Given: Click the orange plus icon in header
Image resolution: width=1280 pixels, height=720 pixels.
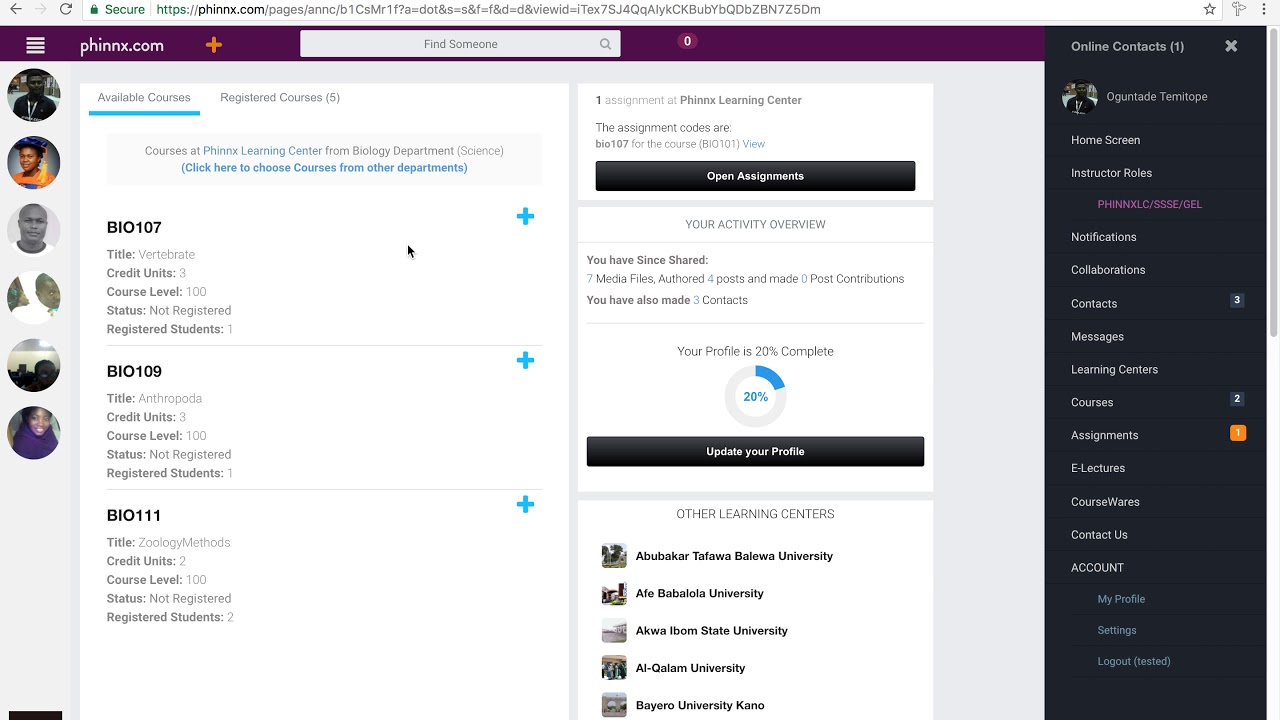Looking at the screenshot, I should pos(213,44).
